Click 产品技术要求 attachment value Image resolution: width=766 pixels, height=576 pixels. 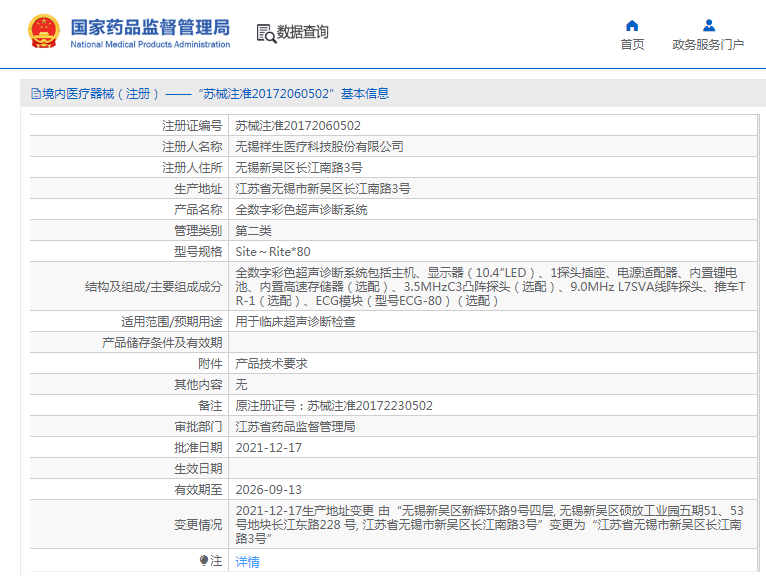click(272, 364)
